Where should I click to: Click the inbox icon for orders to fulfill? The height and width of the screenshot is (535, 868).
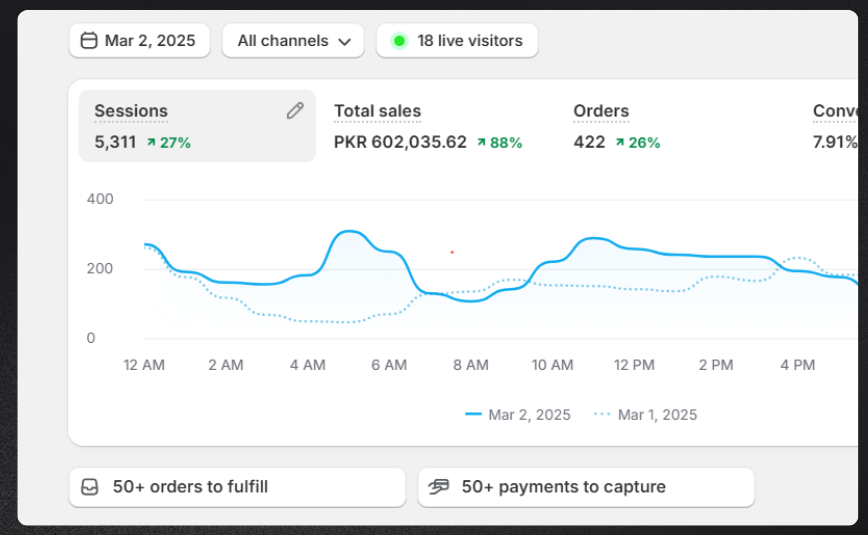tap(90, 487)
